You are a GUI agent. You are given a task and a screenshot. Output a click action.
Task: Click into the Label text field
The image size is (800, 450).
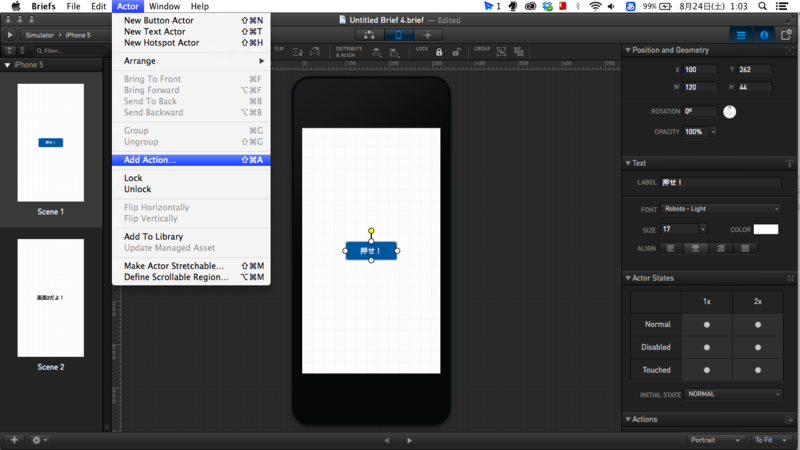720,183
